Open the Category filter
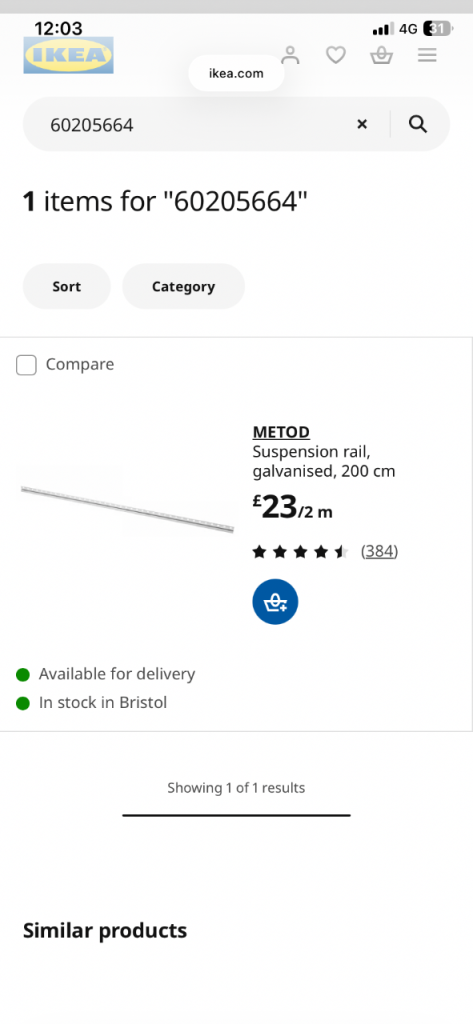Viewport: 473px width, 1024px height. click(x=184, y=287)
